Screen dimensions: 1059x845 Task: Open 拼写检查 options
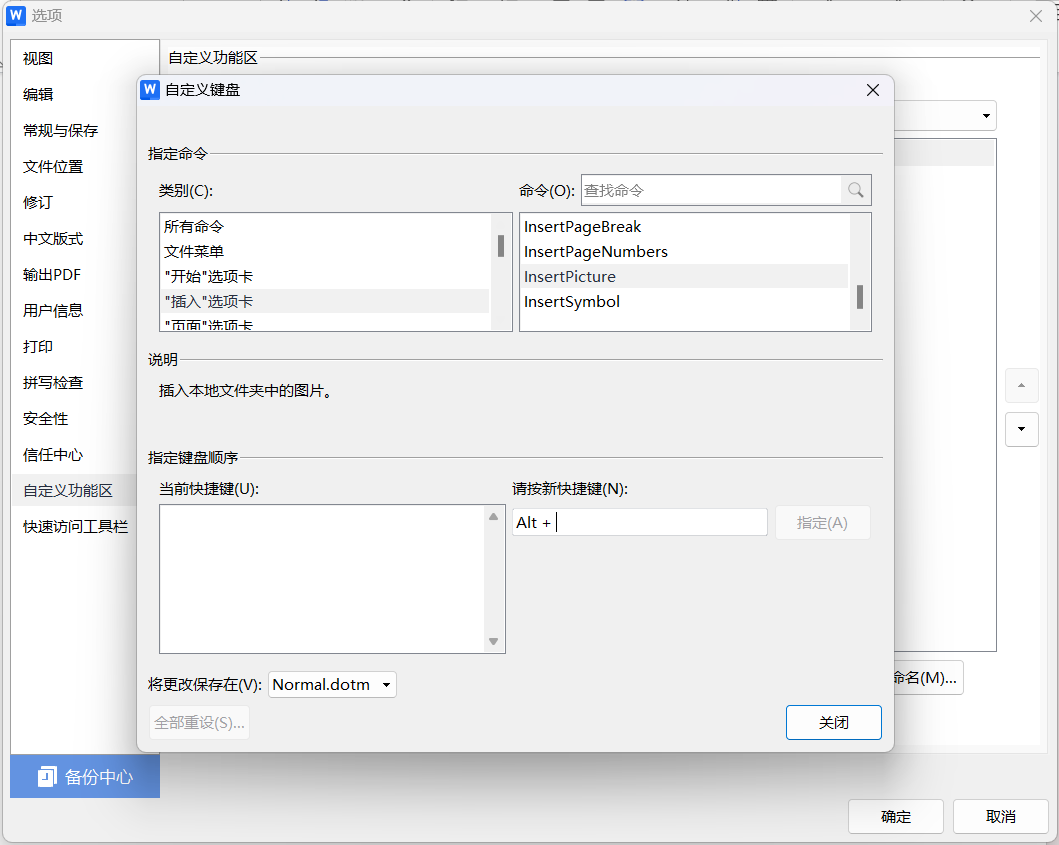tap(53, 383)
